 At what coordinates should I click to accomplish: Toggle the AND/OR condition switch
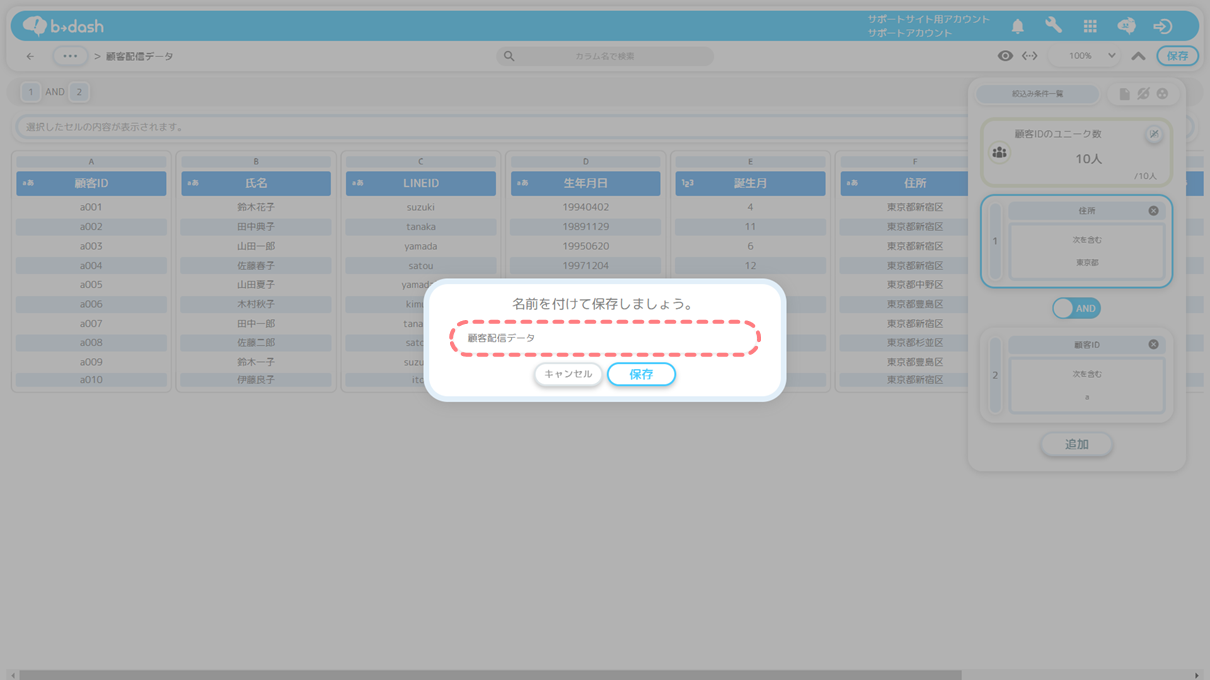click(1076, 309)
